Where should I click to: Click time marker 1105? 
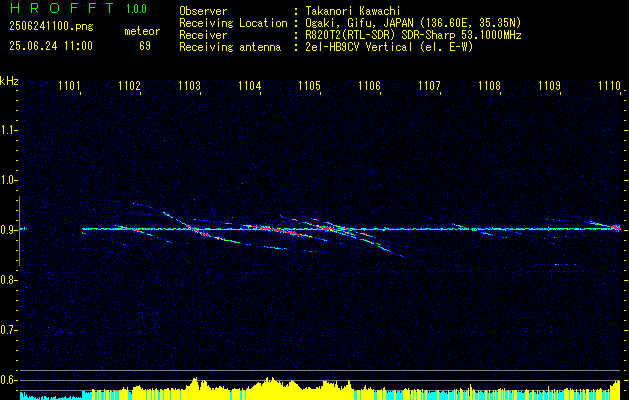310,85
